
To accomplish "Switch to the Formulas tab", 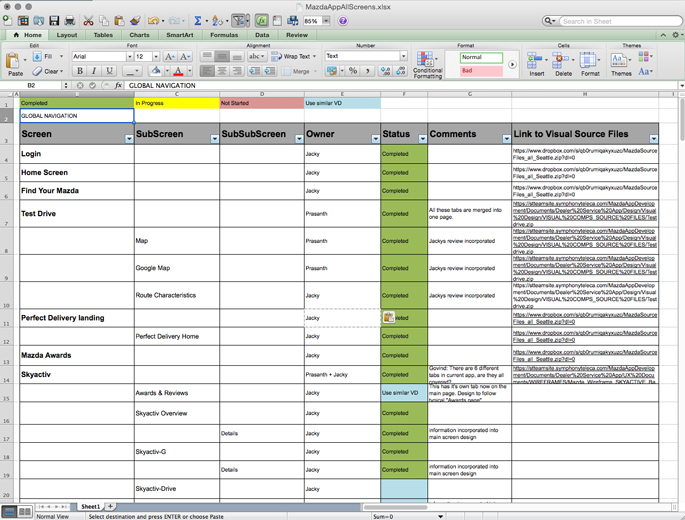I will coord(224,35).
